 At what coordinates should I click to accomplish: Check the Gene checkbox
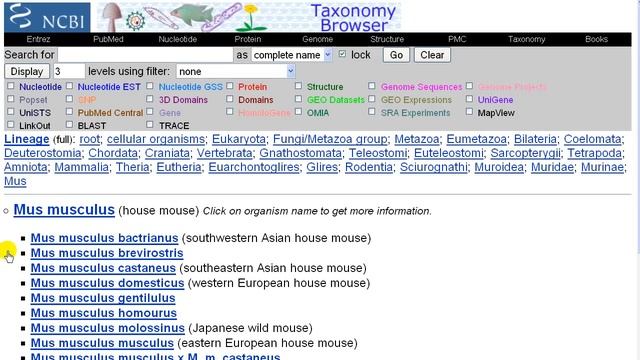point(150,111)
